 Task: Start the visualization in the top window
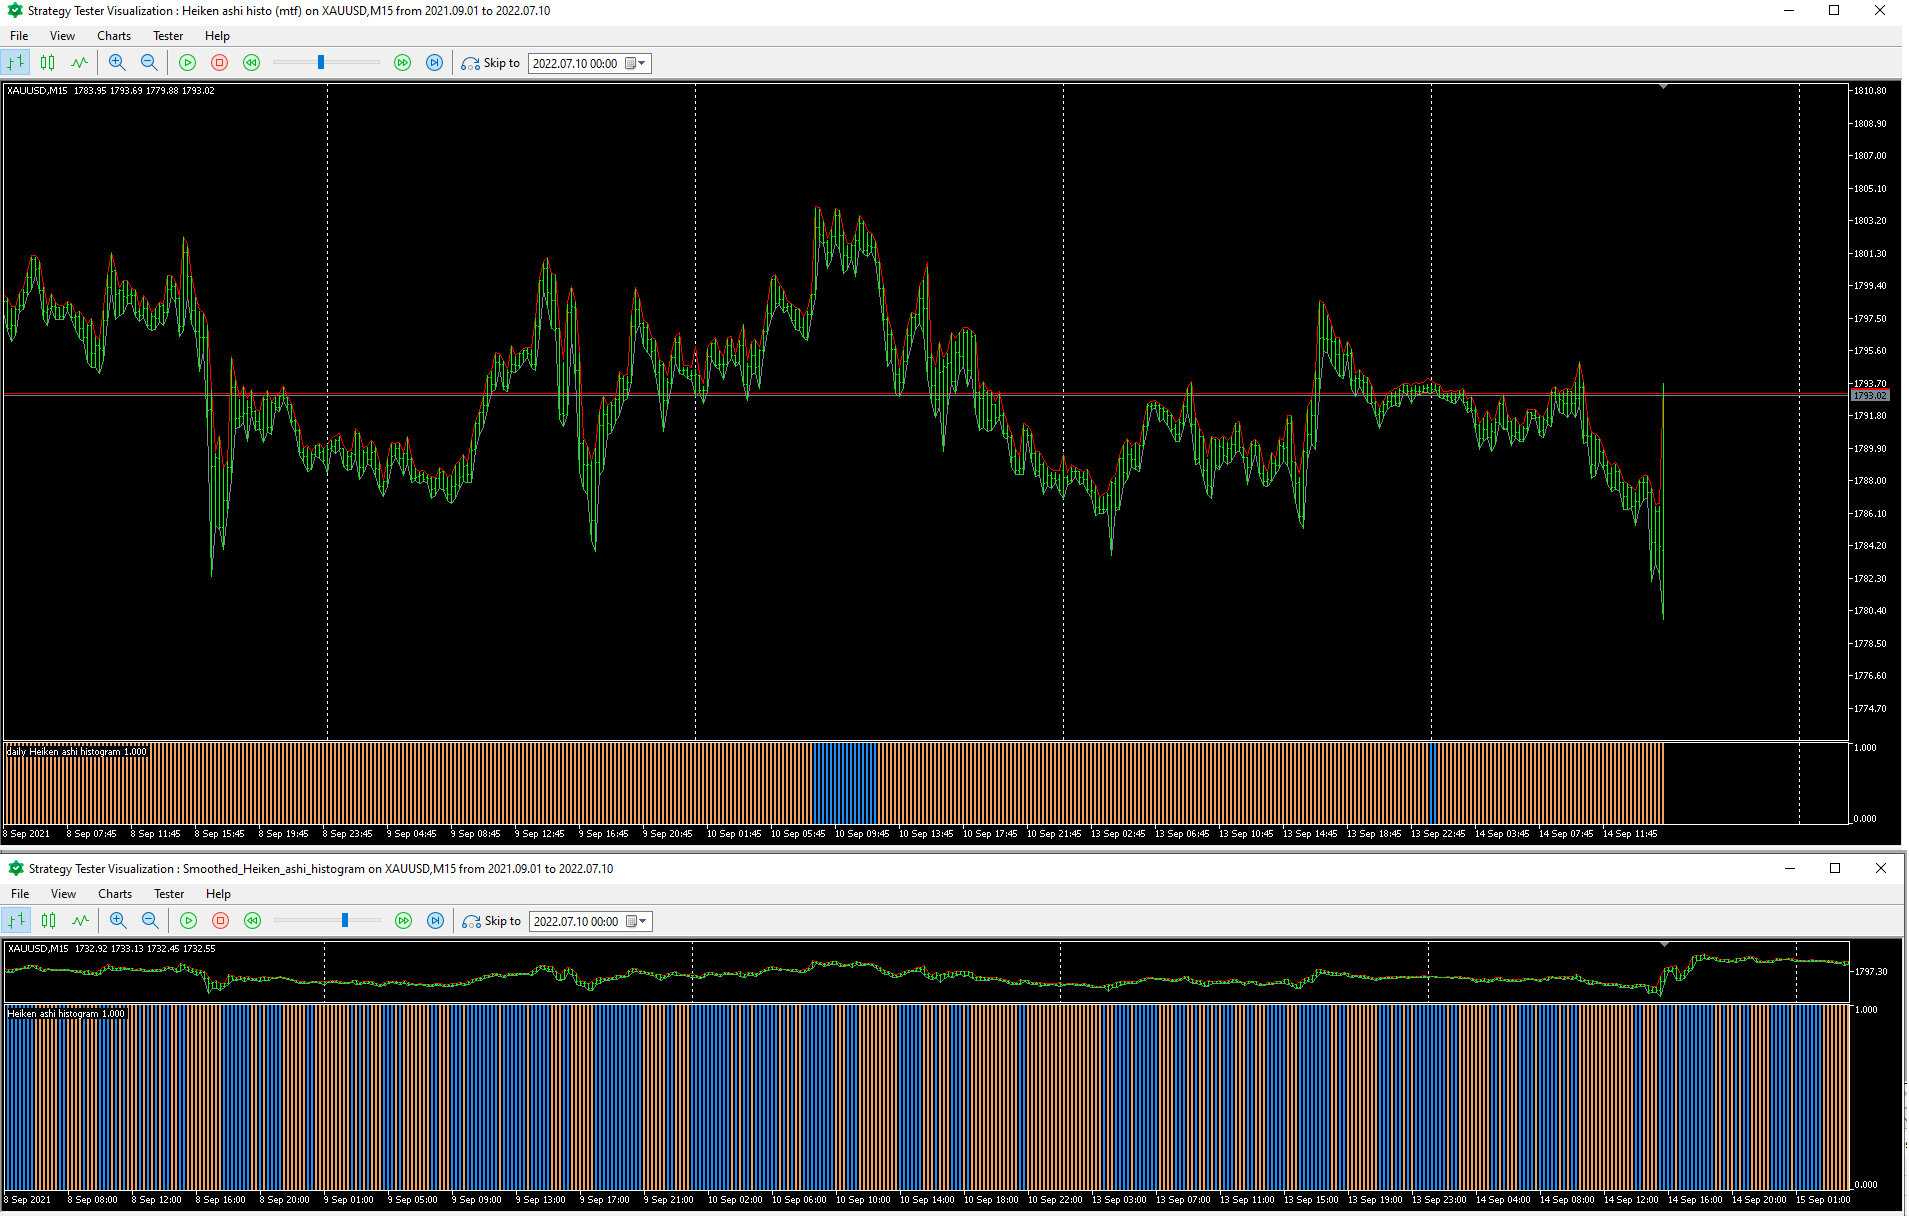point(187,63)
